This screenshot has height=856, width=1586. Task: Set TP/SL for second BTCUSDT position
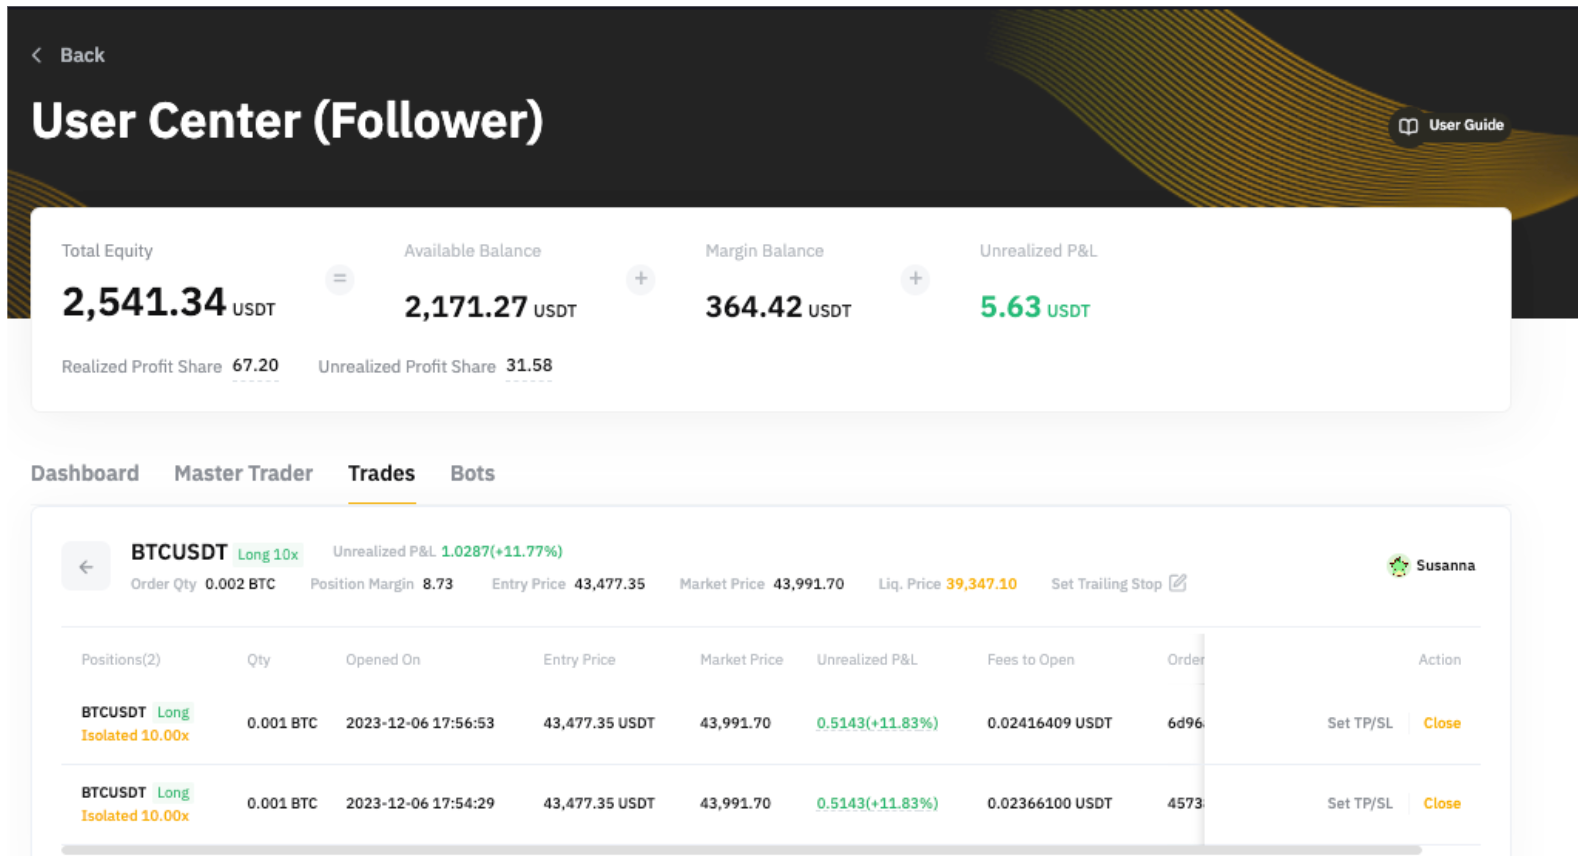(x=1359, y=803)
